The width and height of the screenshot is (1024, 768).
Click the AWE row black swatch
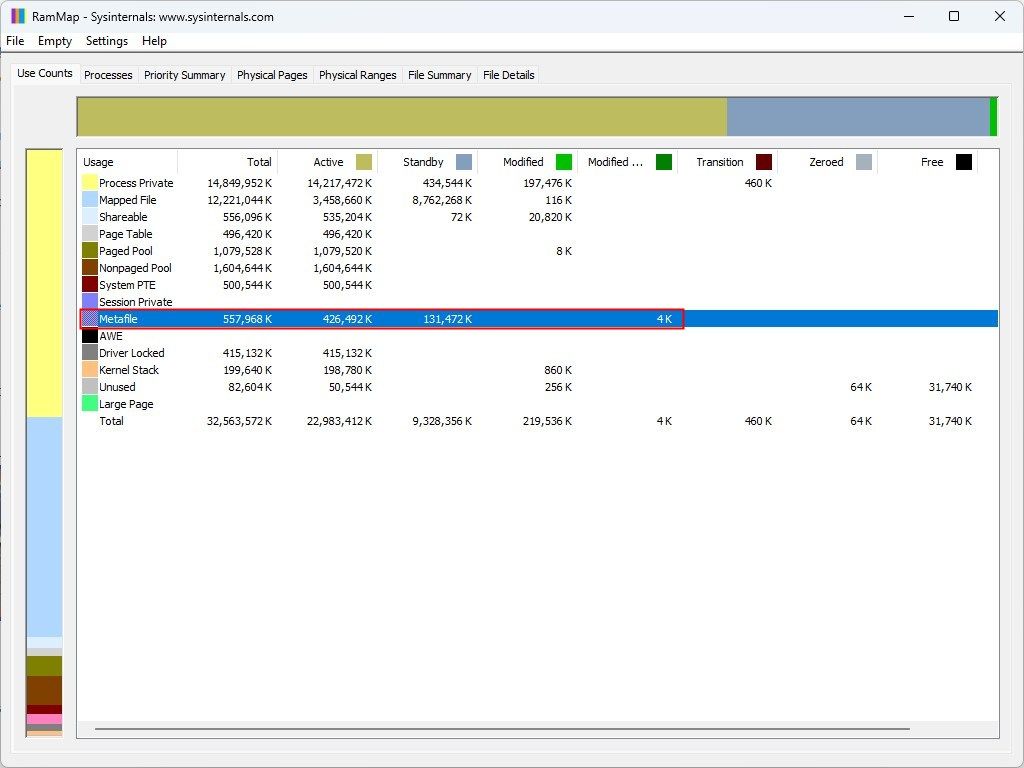tap(89, 336)
